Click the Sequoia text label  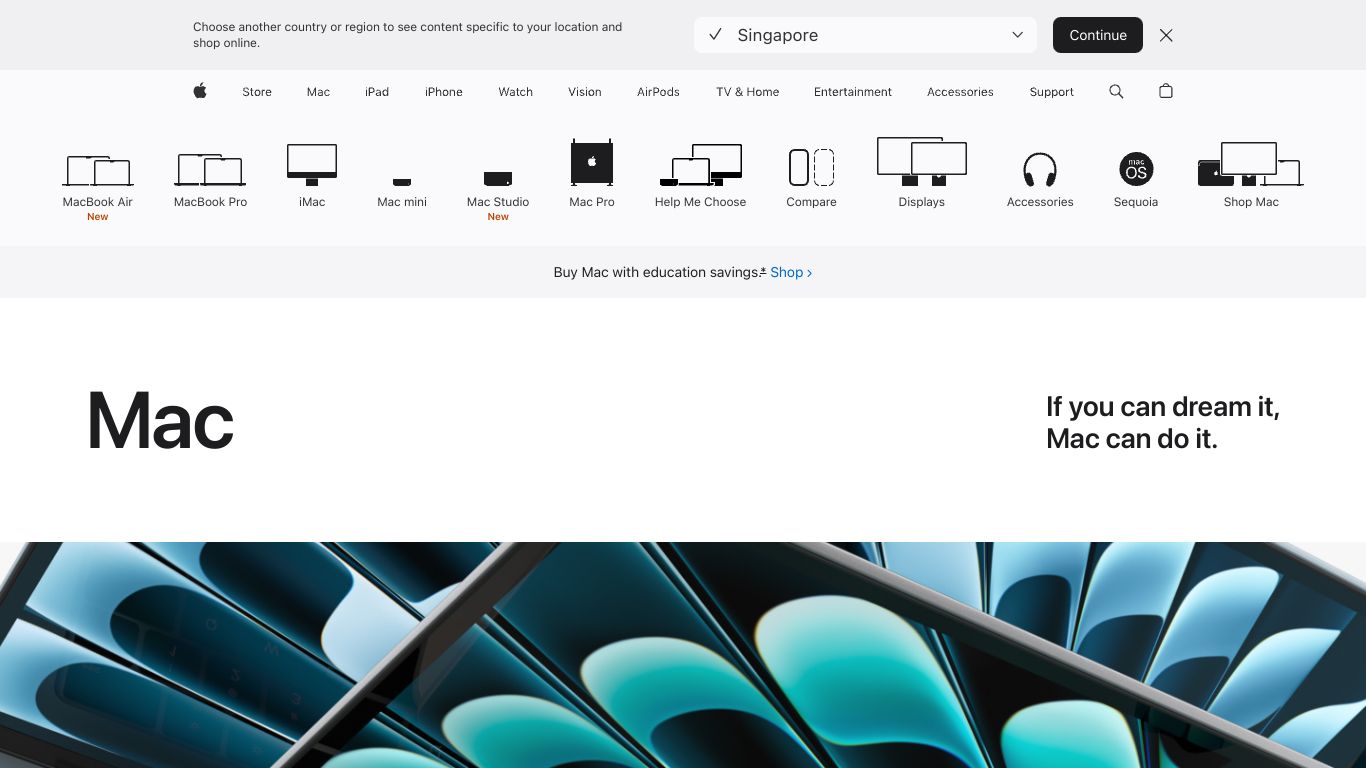click(1136, 202)
